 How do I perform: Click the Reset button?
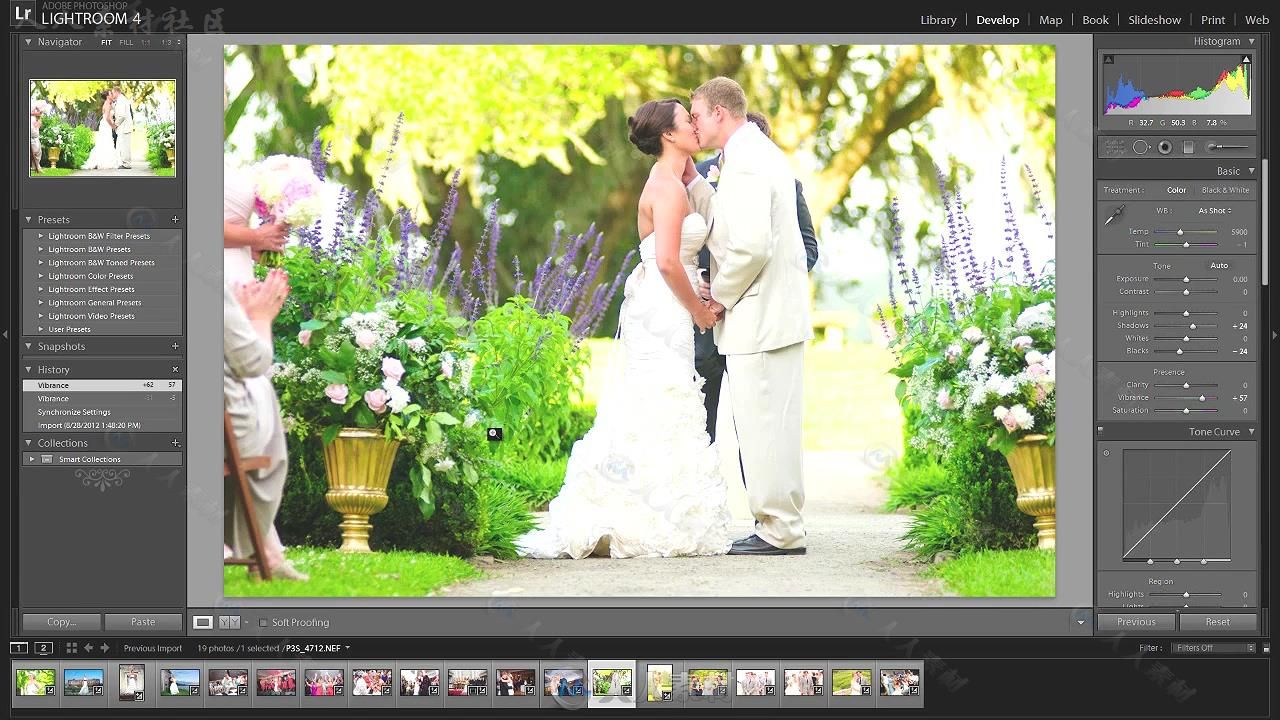pos(1217,622)
